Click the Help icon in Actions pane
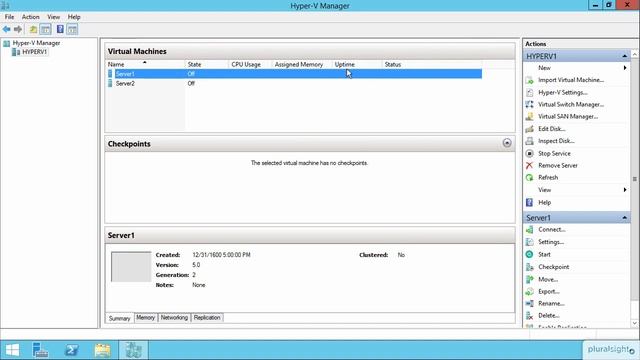This screenshot has width=640, height=360. click(529, 202)
